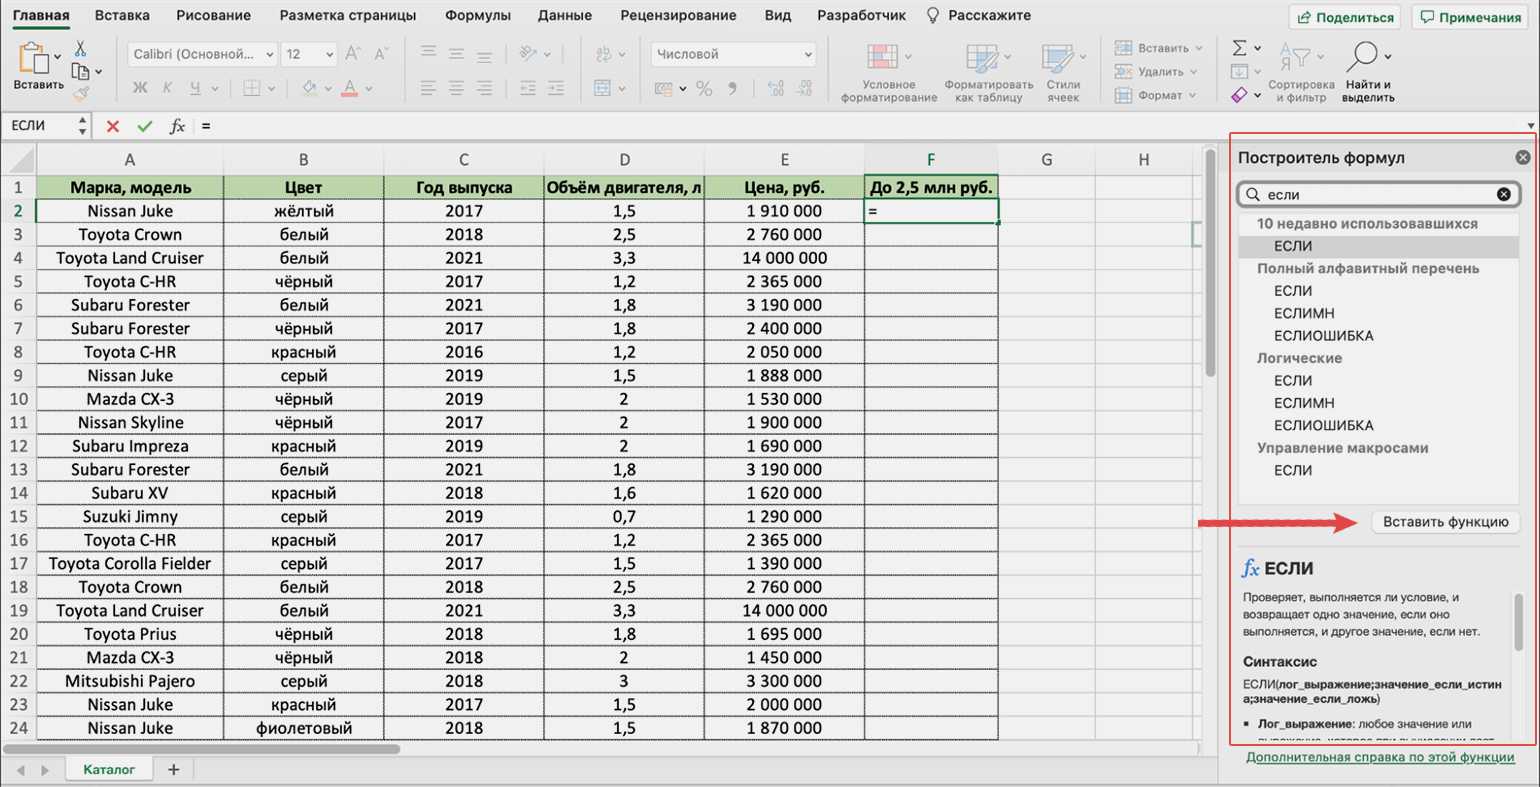Click the fx insert function icon
1540x787 pixels.
[x=177, y=126]
